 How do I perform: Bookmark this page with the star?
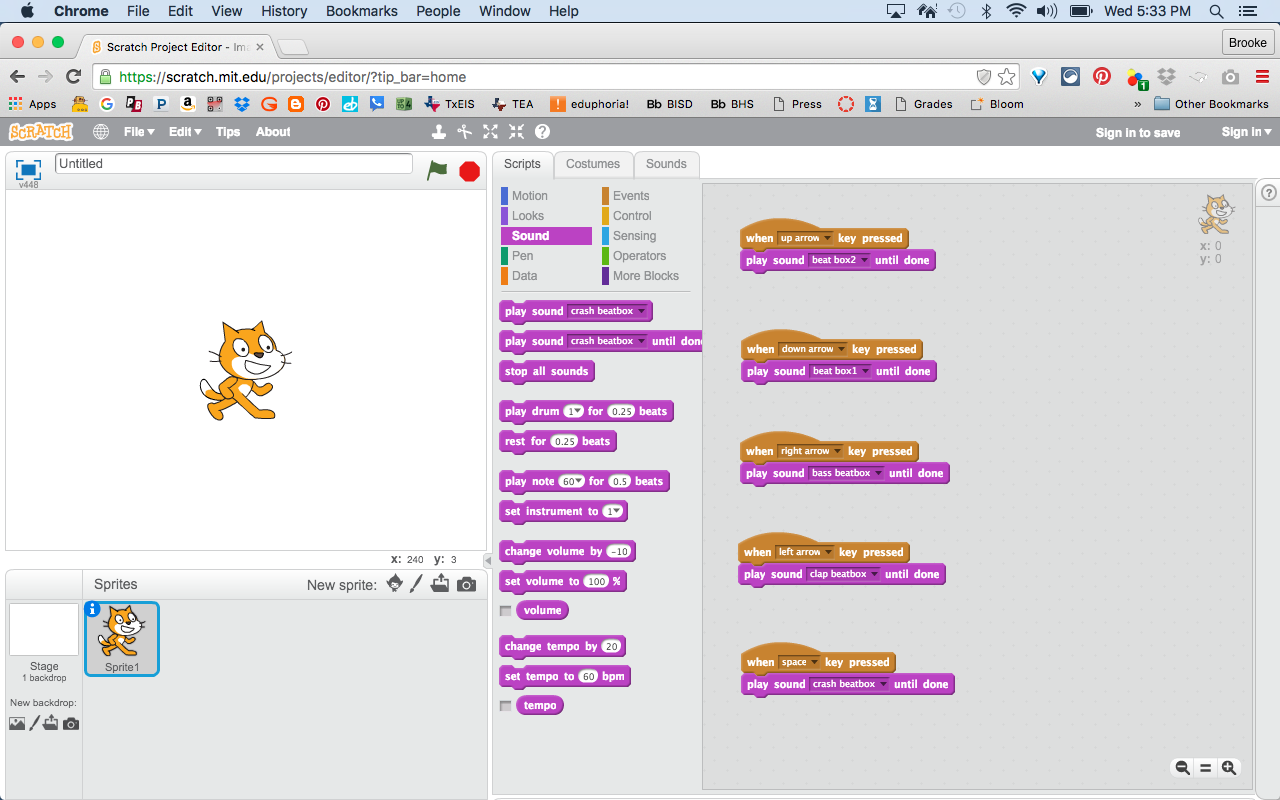[x=1007, y=77]
